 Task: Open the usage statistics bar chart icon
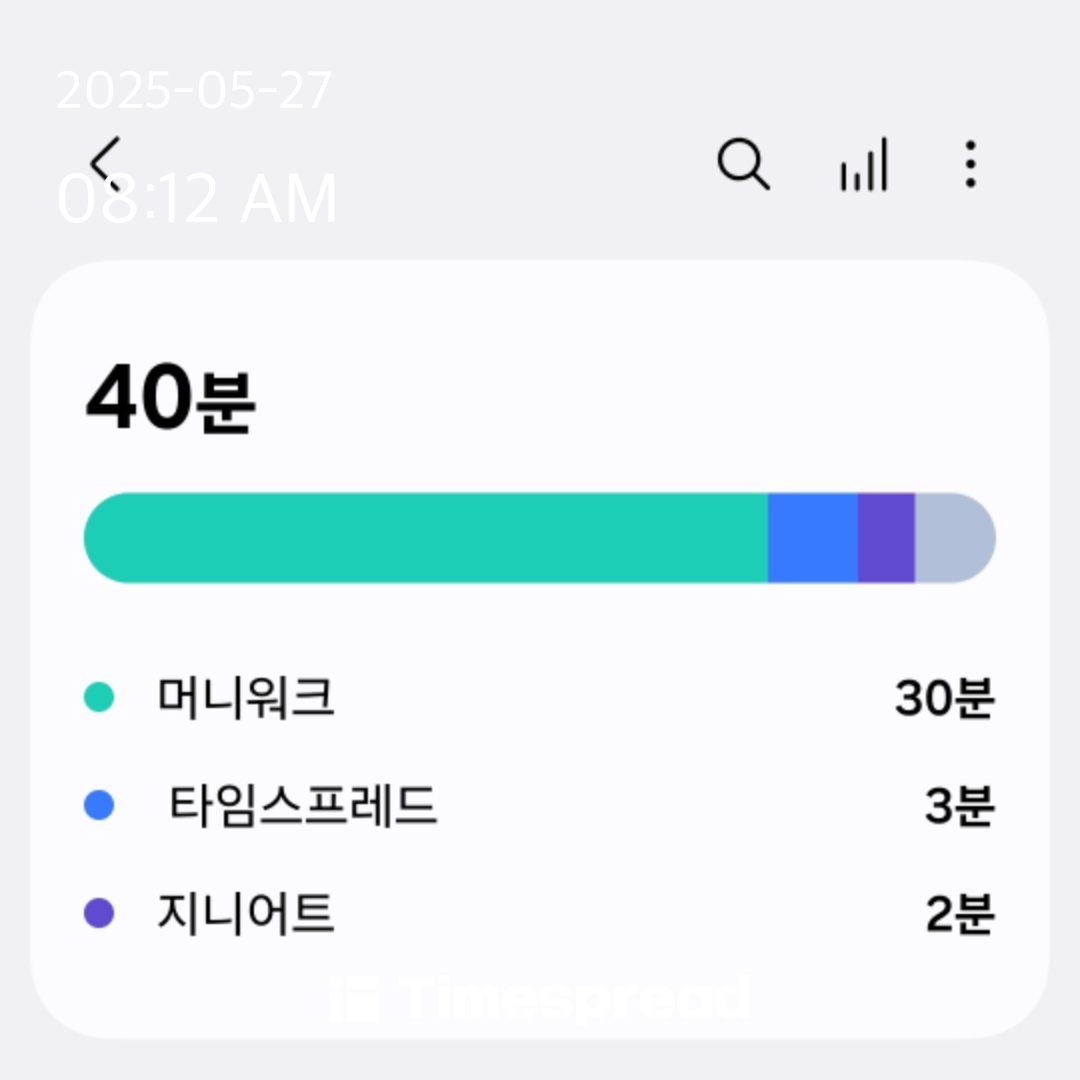(x=864, y=164)
